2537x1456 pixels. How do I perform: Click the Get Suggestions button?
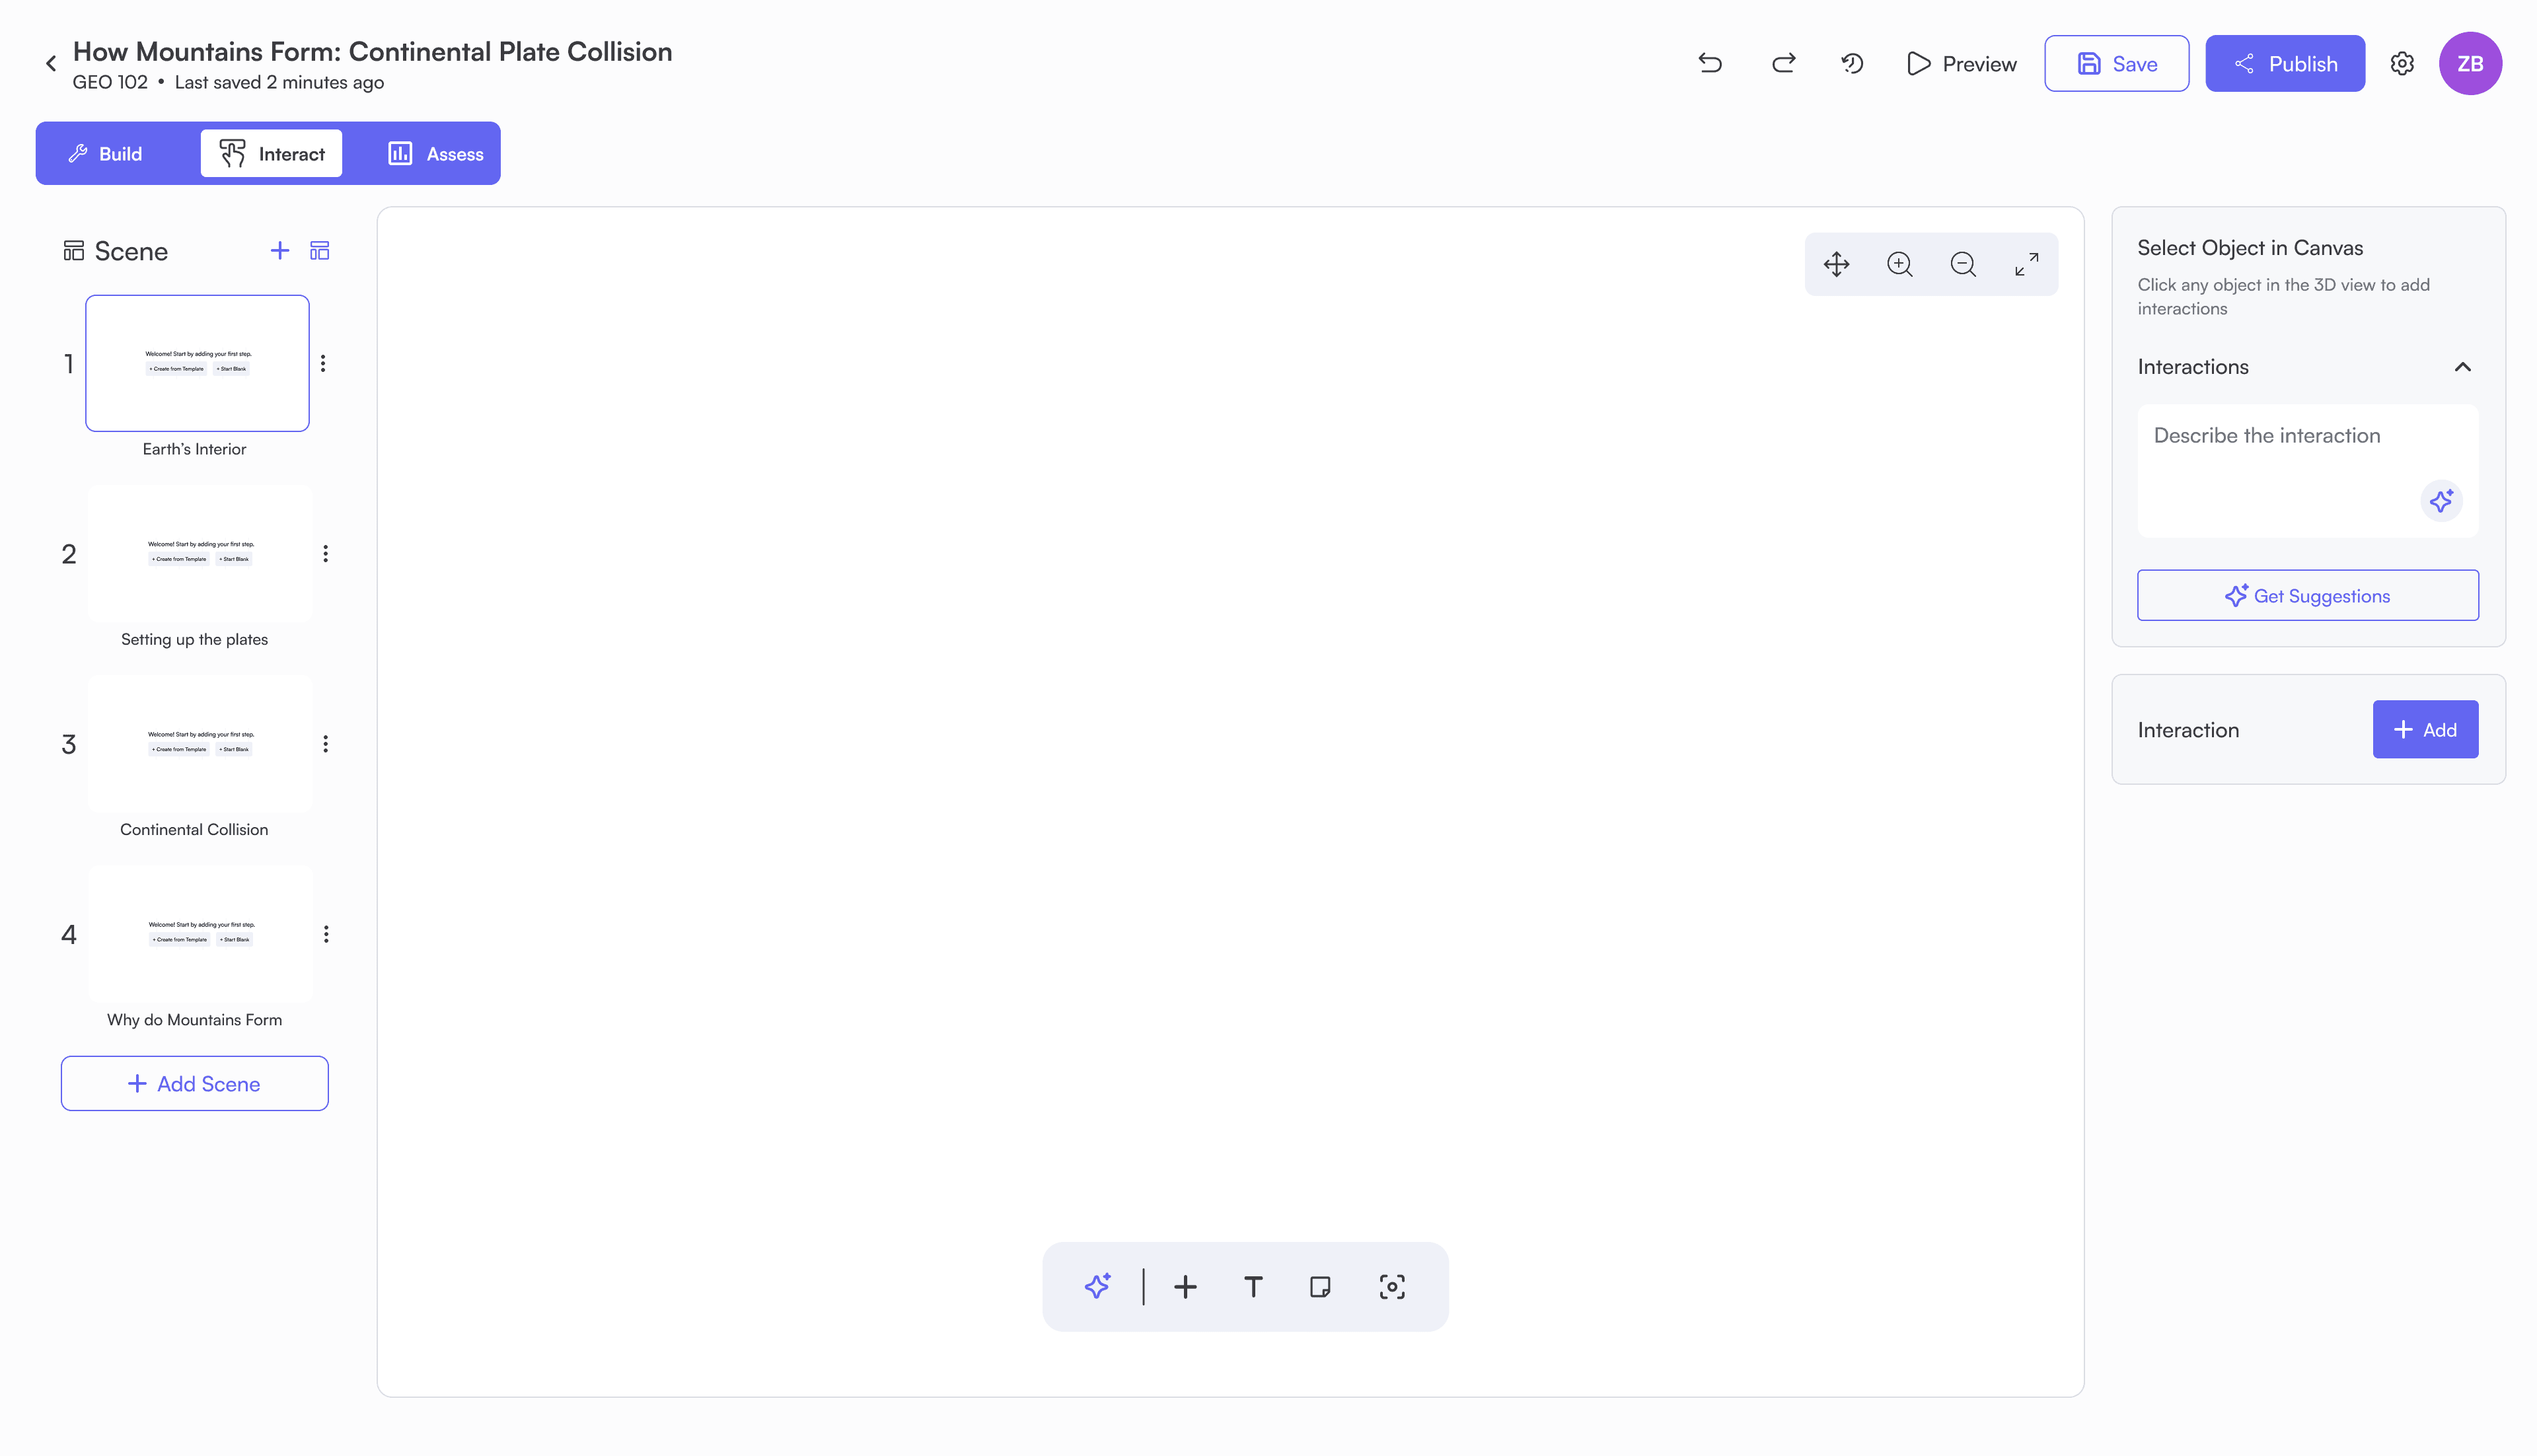(x=2307, y=596)
